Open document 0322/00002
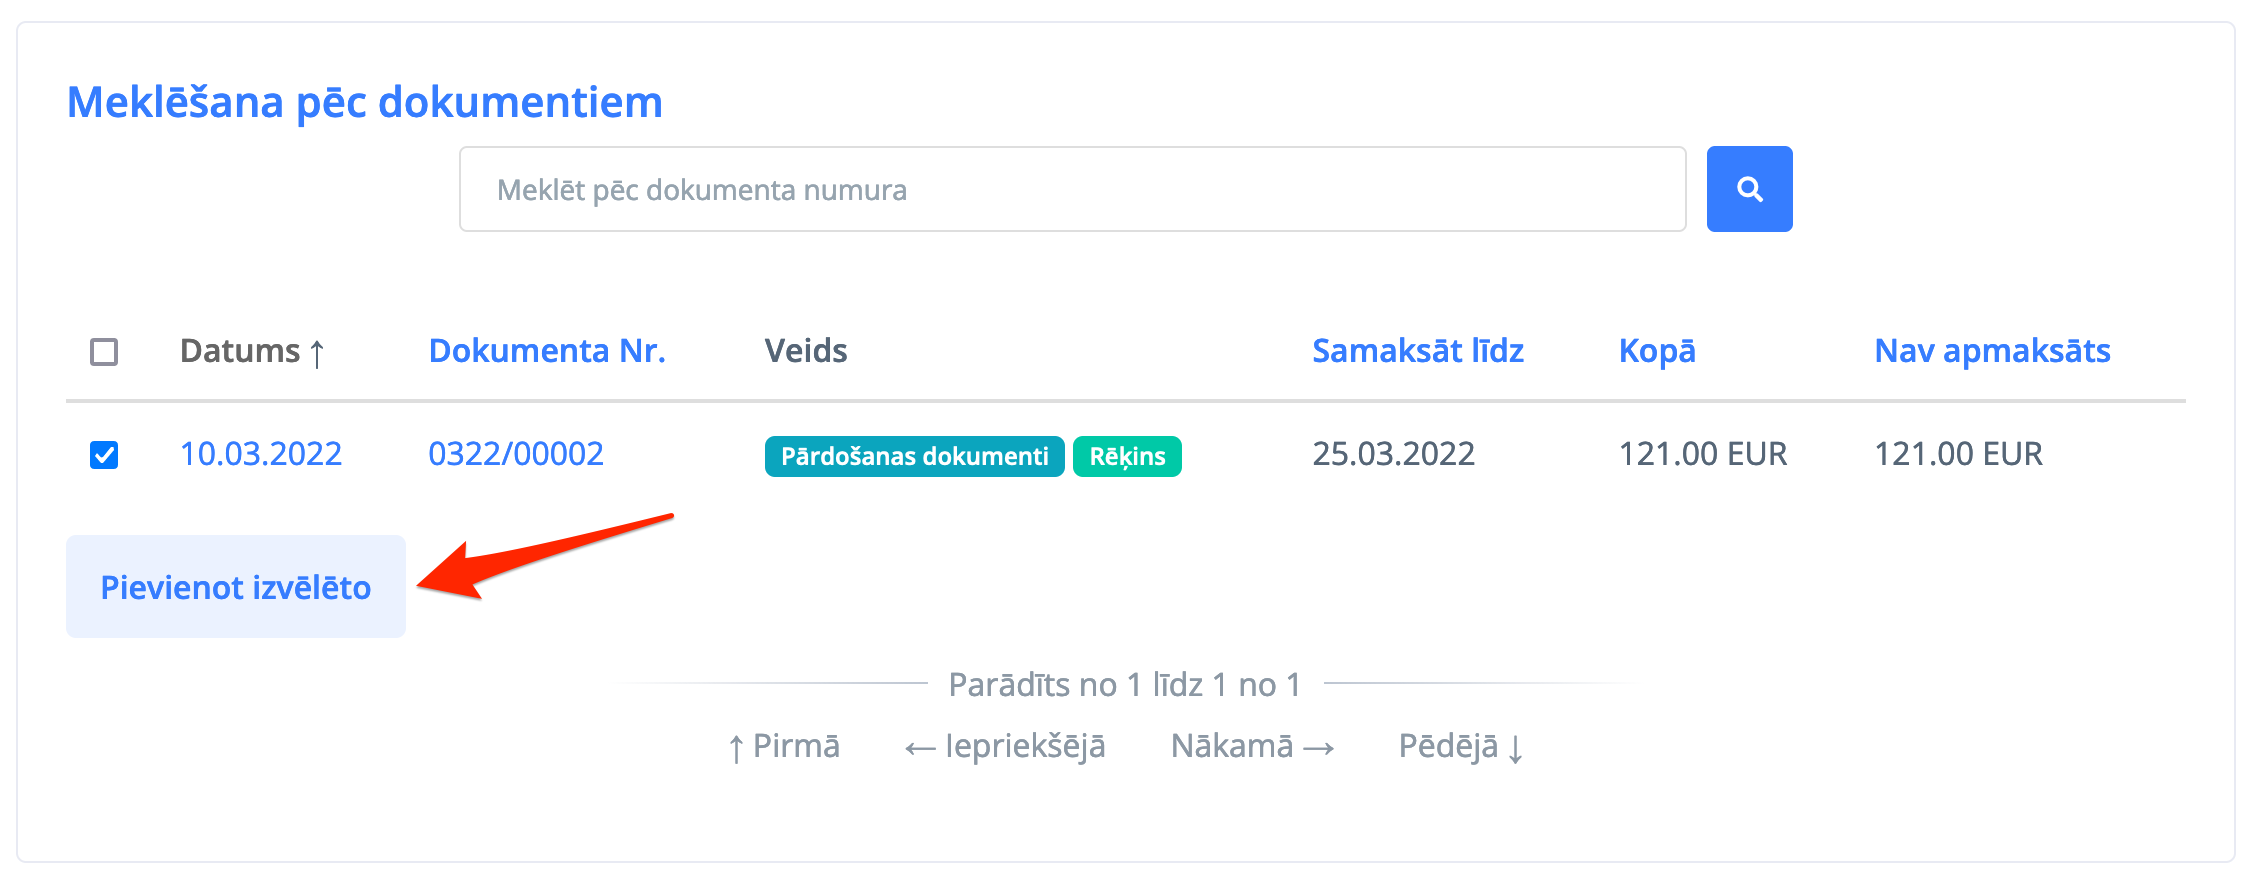This screenshot has height=882, width=2258. (516, 454)
